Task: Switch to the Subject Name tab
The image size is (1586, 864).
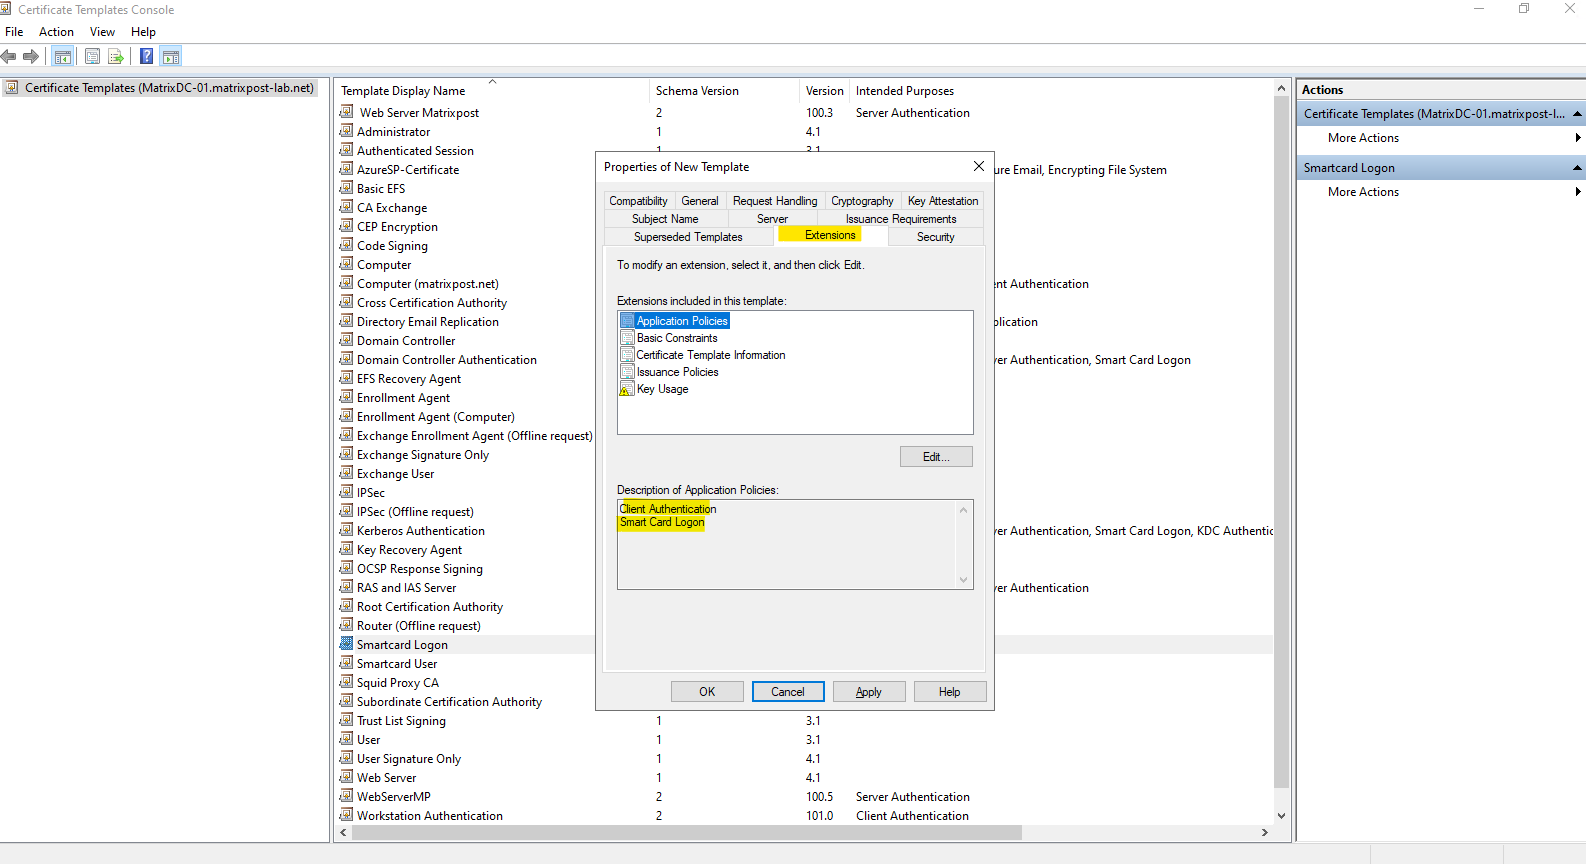Action: [x=665, y=219]
